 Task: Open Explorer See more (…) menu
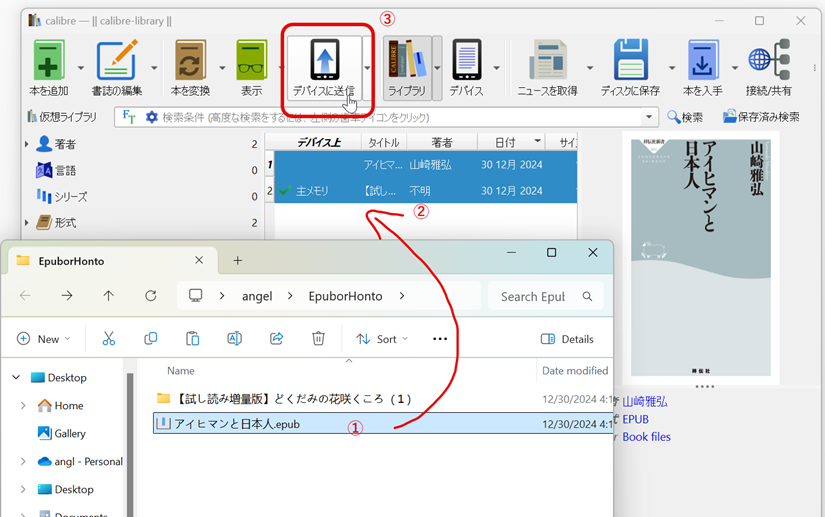click(440, 339)
